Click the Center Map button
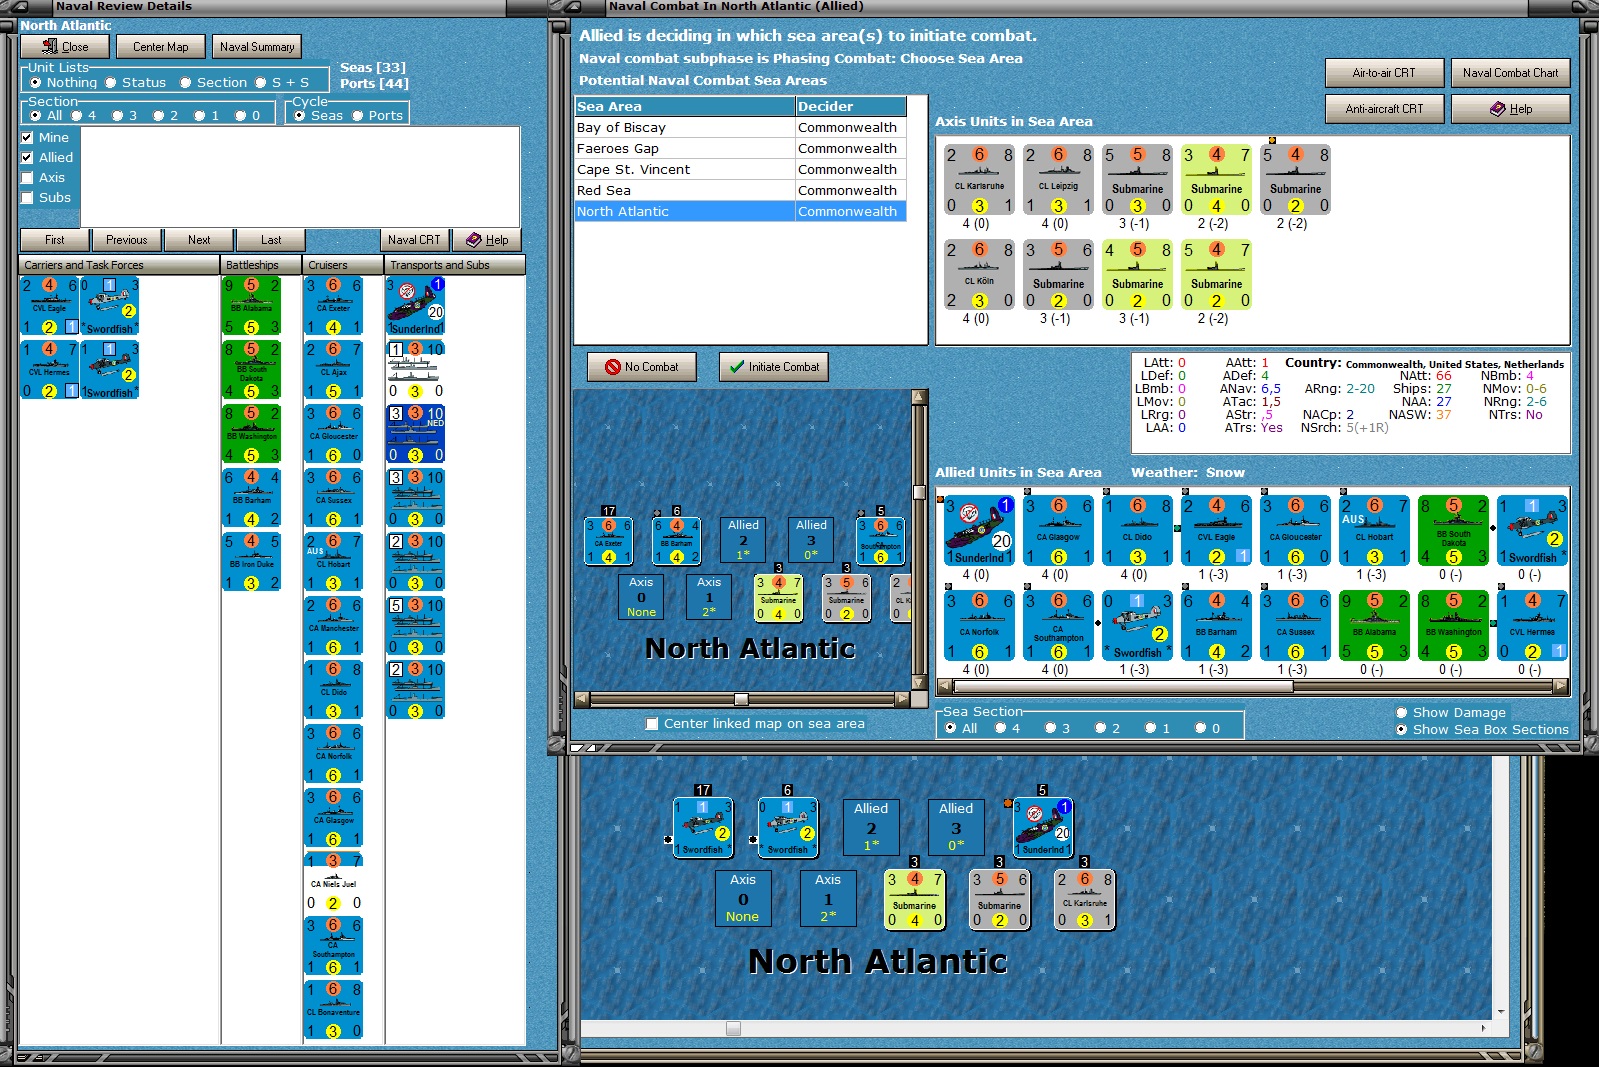 pos(161,47)
